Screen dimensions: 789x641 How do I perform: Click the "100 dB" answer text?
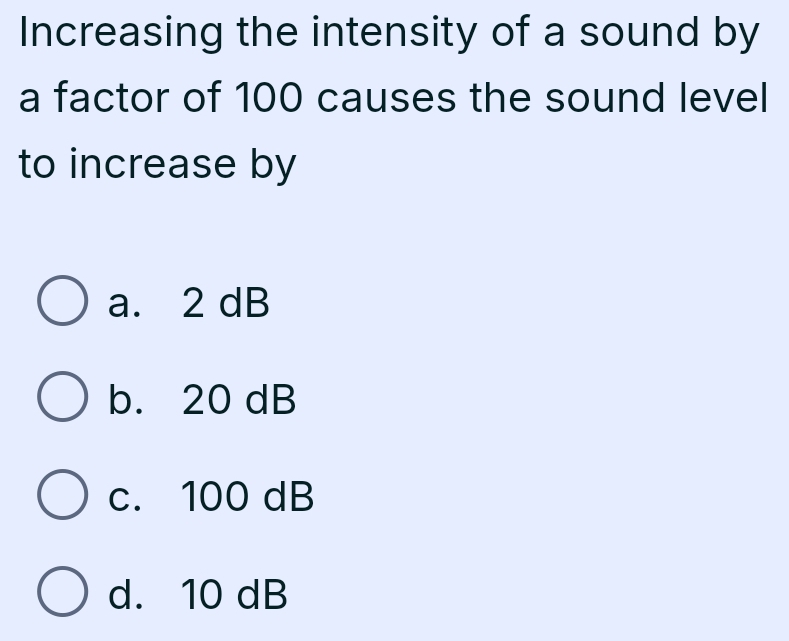pyautogui.click(x=248, y=497)
